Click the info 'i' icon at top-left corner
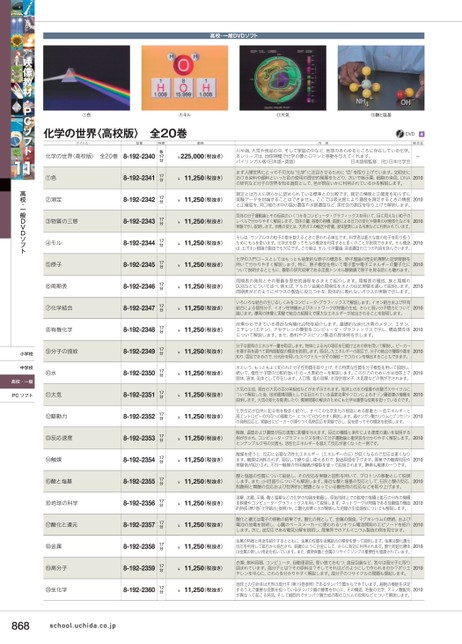This screenshot has width=462, height=644. pos(29,7)
